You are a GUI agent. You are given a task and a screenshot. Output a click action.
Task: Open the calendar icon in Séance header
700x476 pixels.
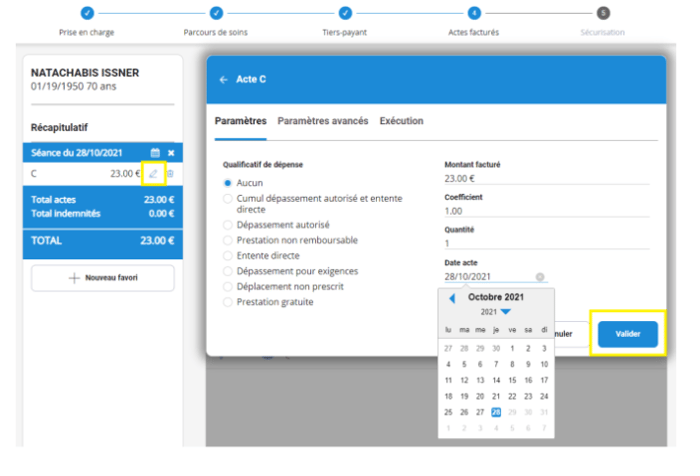point(155,152)
